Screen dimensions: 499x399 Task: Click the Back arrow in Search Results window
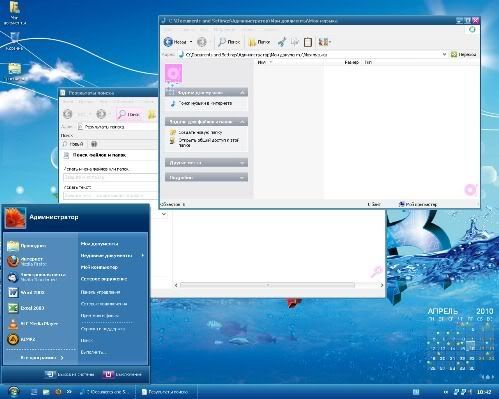68,114
